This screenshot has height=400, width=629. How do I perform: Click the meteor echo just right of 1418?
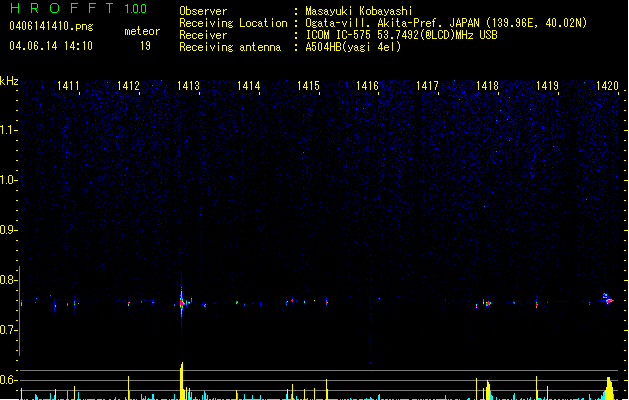click(487, 303)
